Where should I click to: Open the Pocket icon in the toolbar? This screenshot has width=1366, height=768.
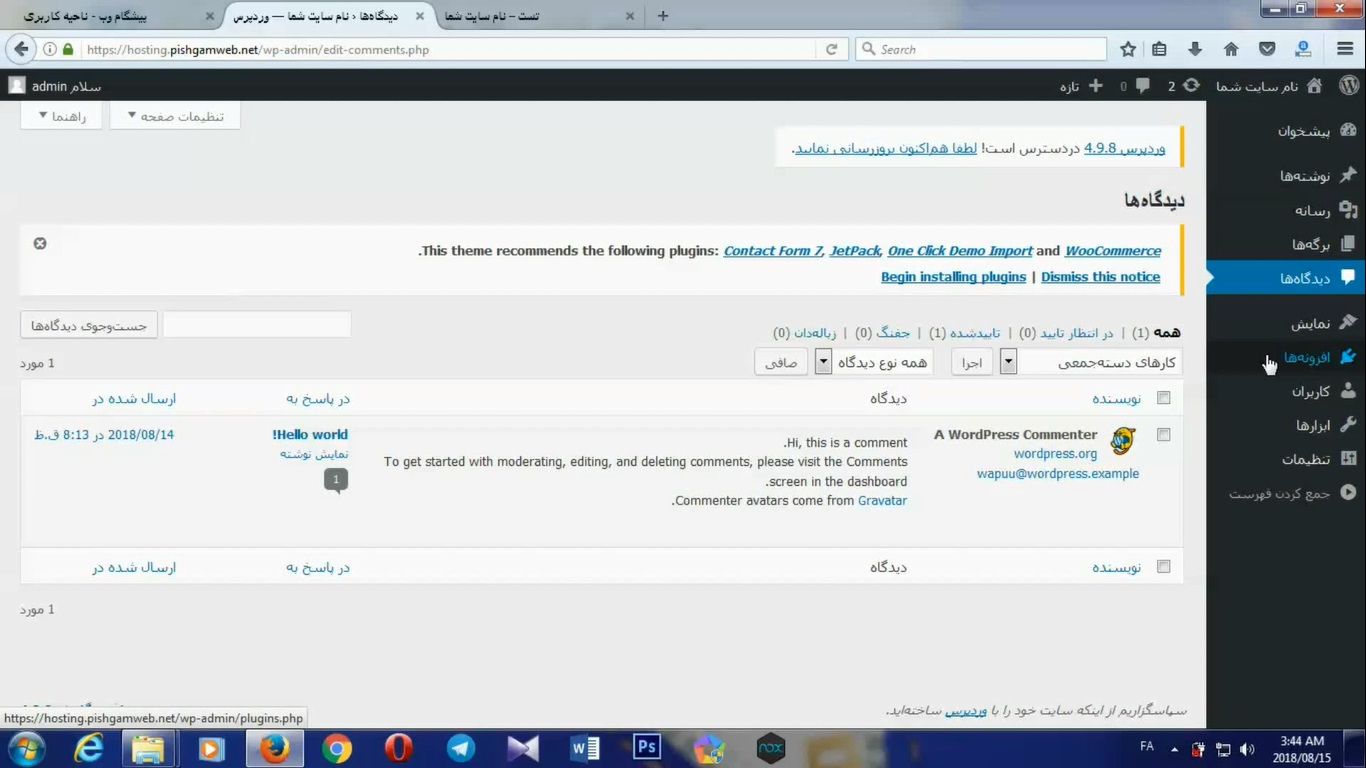coord(1267,49)
